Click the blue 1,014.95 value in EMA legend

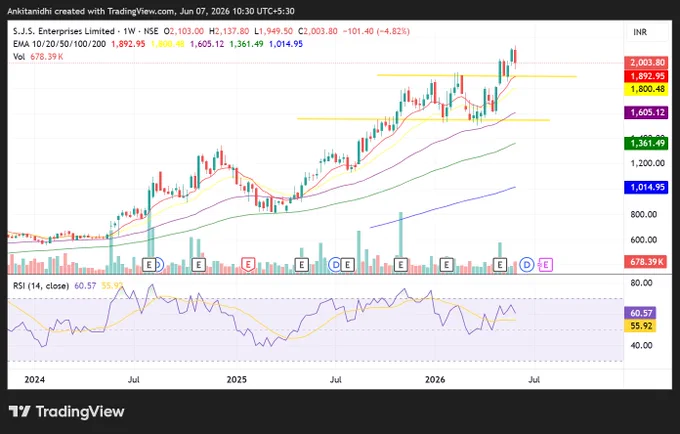point(286,44)
